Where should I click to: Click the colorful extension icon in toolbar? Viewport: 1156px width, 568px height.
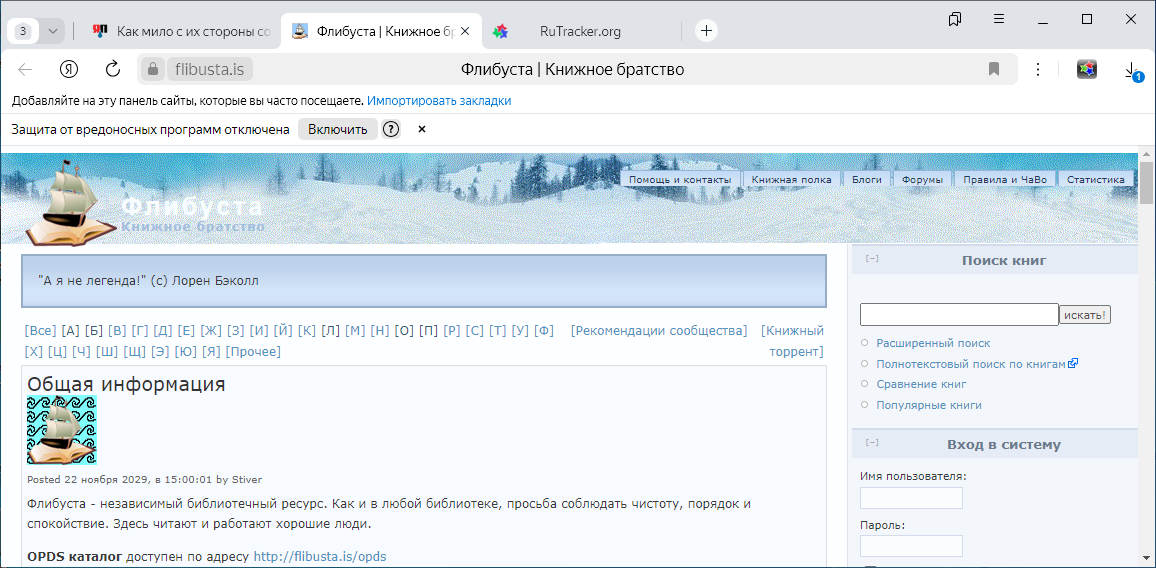[1087, 69]
